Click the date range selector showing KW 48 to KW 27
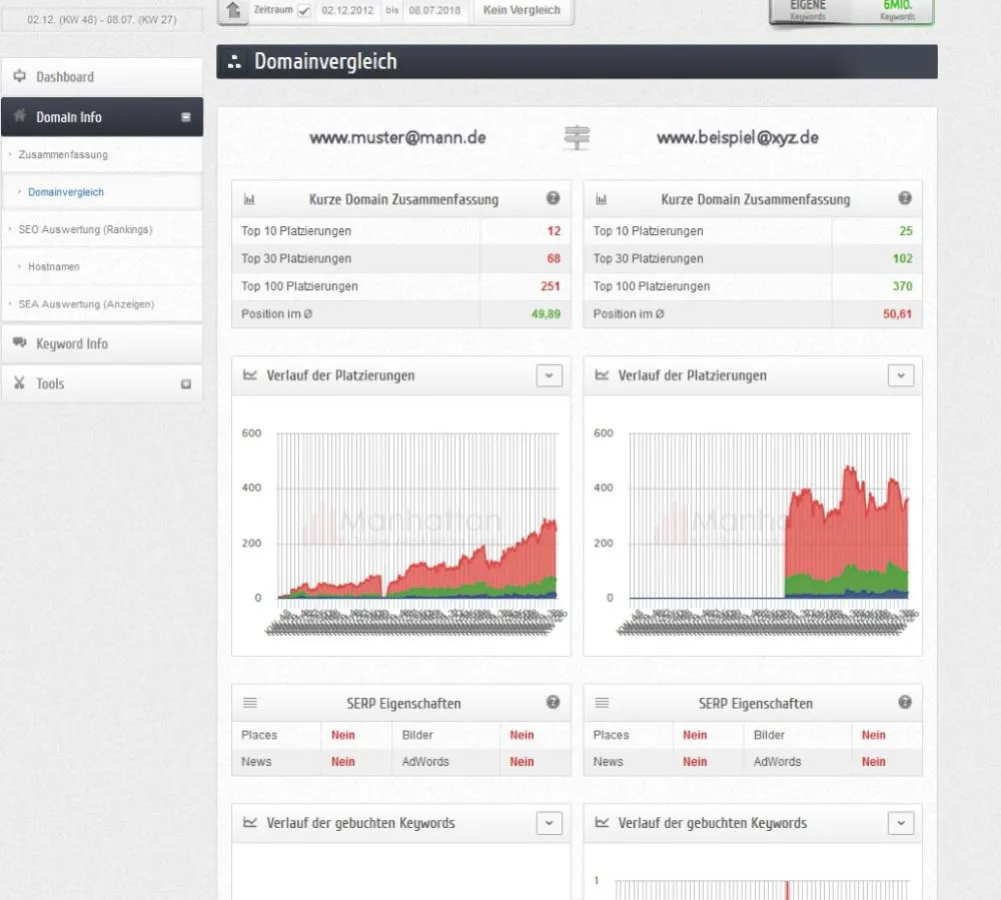1001x900 pixels. [x=101, y=18]
